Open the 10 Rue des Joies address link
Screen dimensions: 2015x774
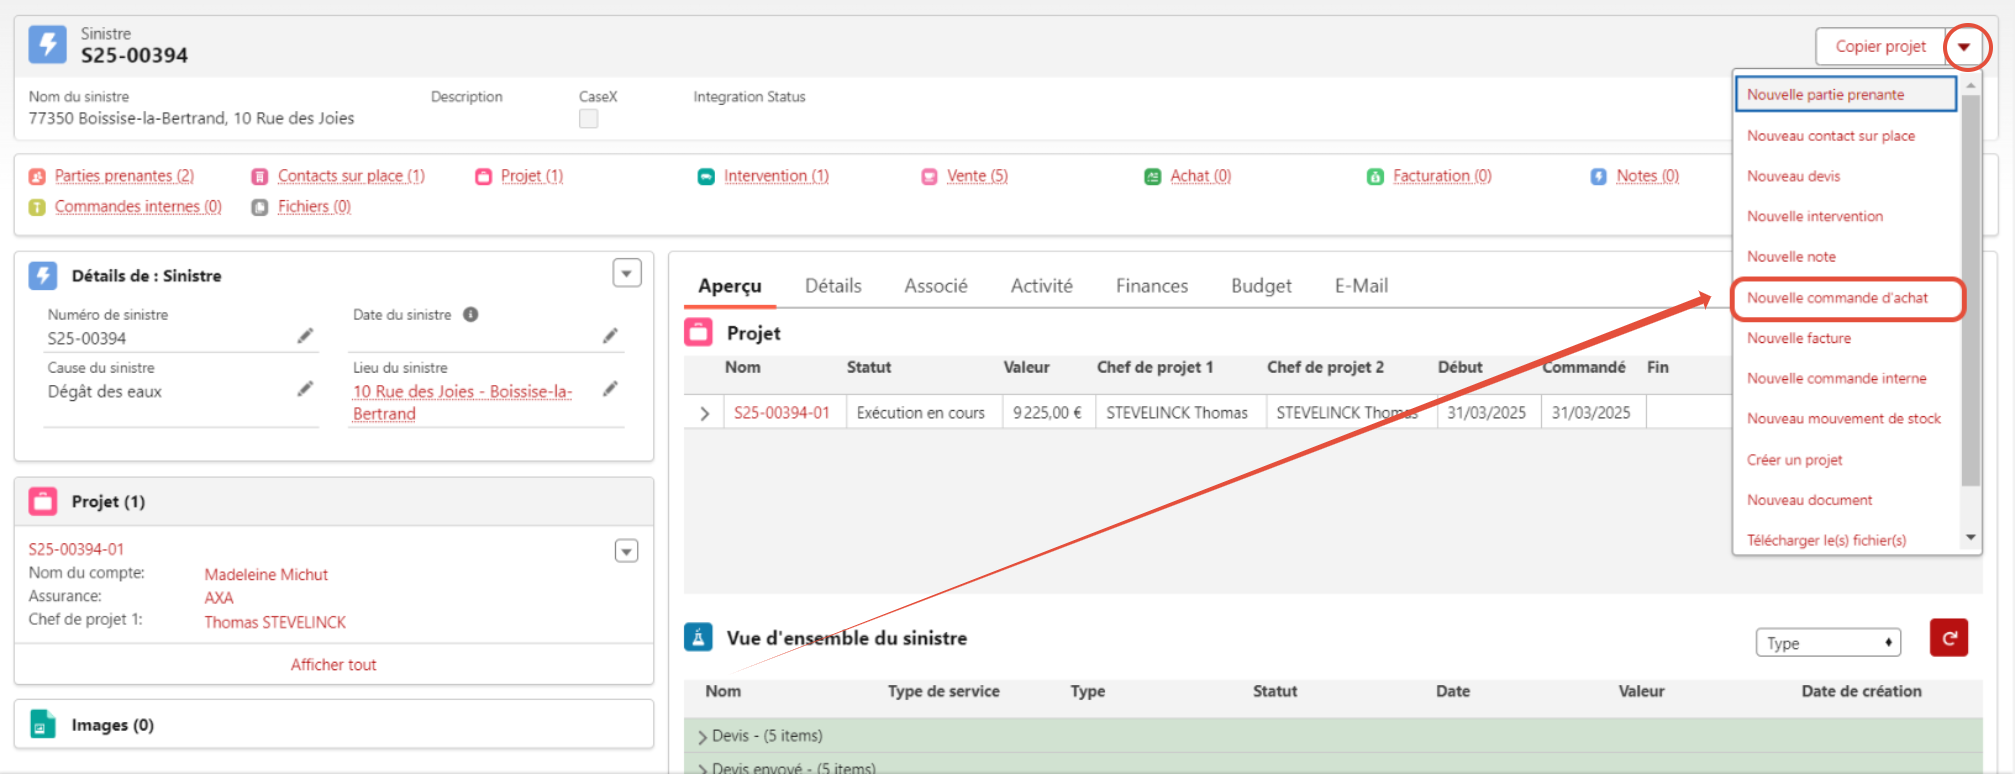pos(462,402)
